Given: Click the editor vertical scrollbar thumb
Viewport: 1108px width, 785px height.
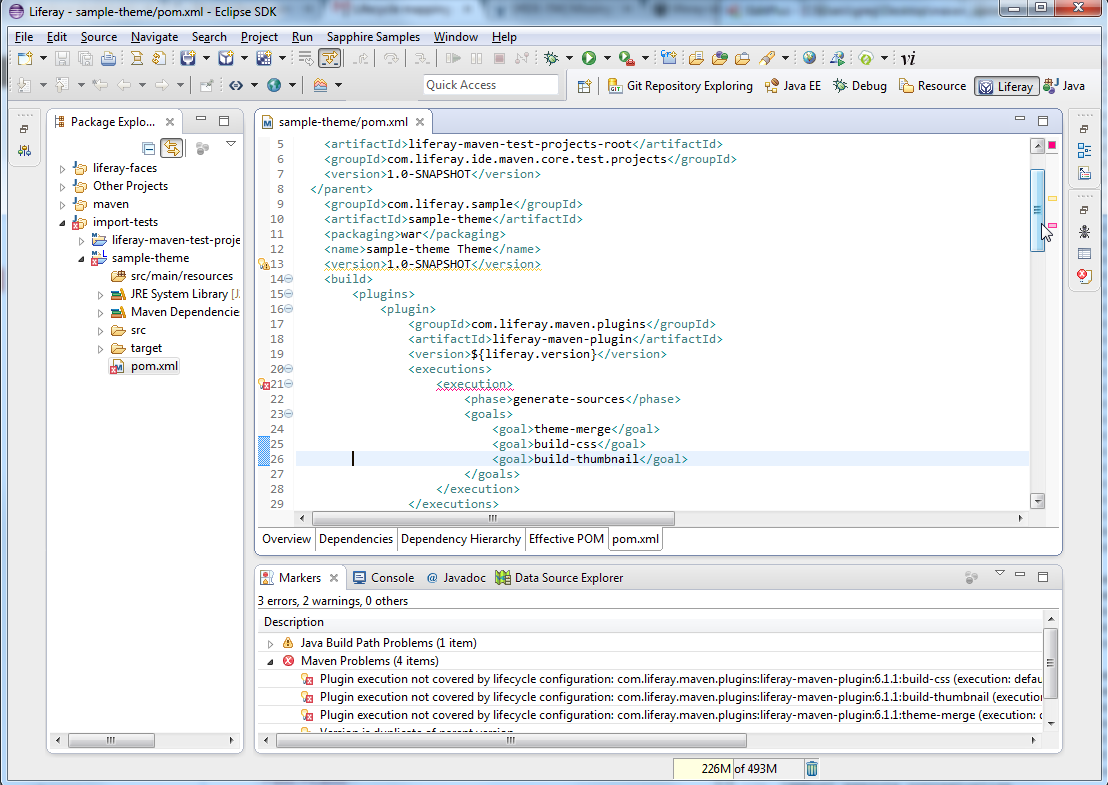Looking at the screenshot, I should click(x=1037, y=211).
